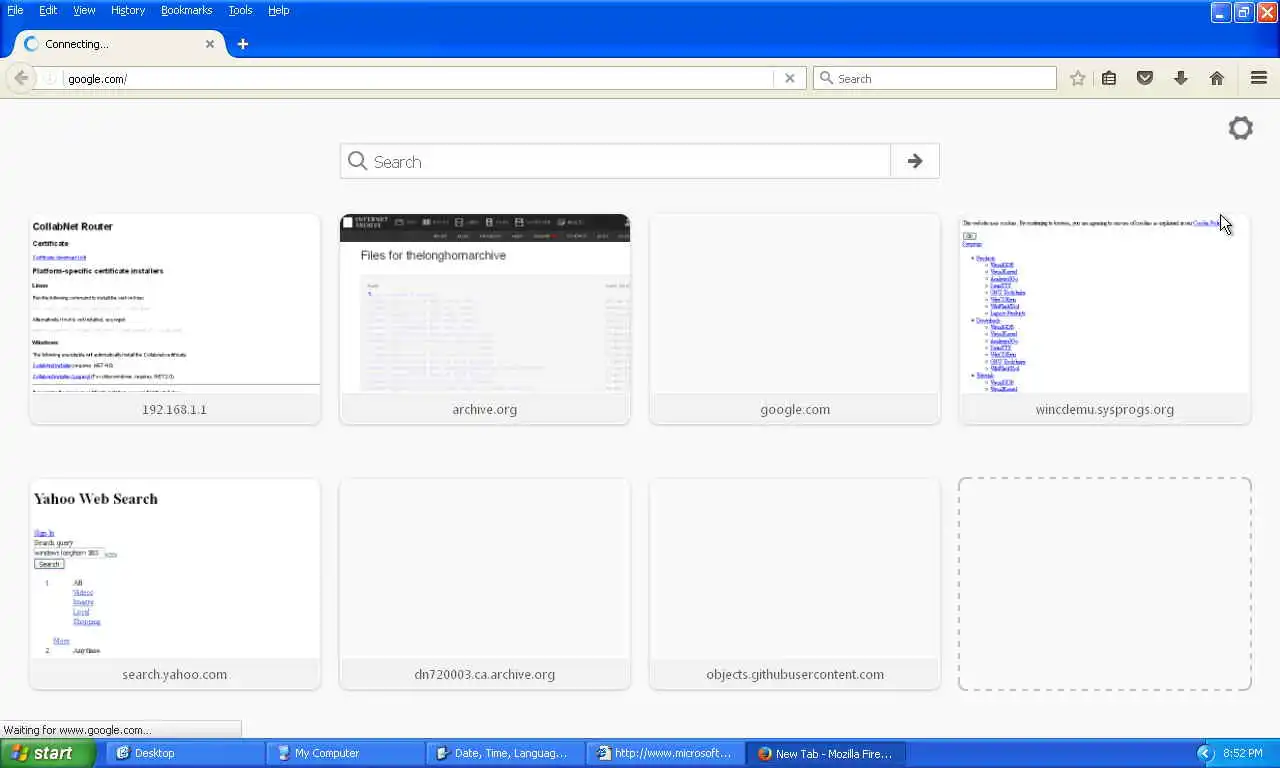1280x768 pixels.
Task: Switch to New Tab Mozilla Firefox taskbar item
Action: 825,753
